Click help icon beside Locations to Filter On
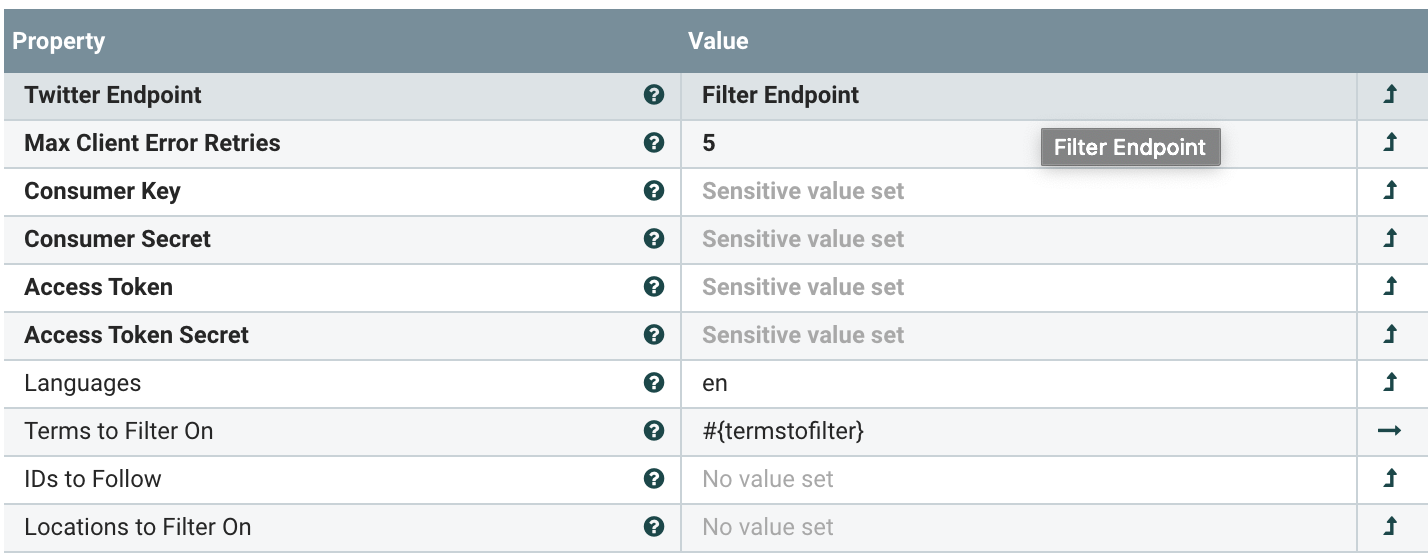Screen dimensions: 1428x553 click(x=654, y=527)
